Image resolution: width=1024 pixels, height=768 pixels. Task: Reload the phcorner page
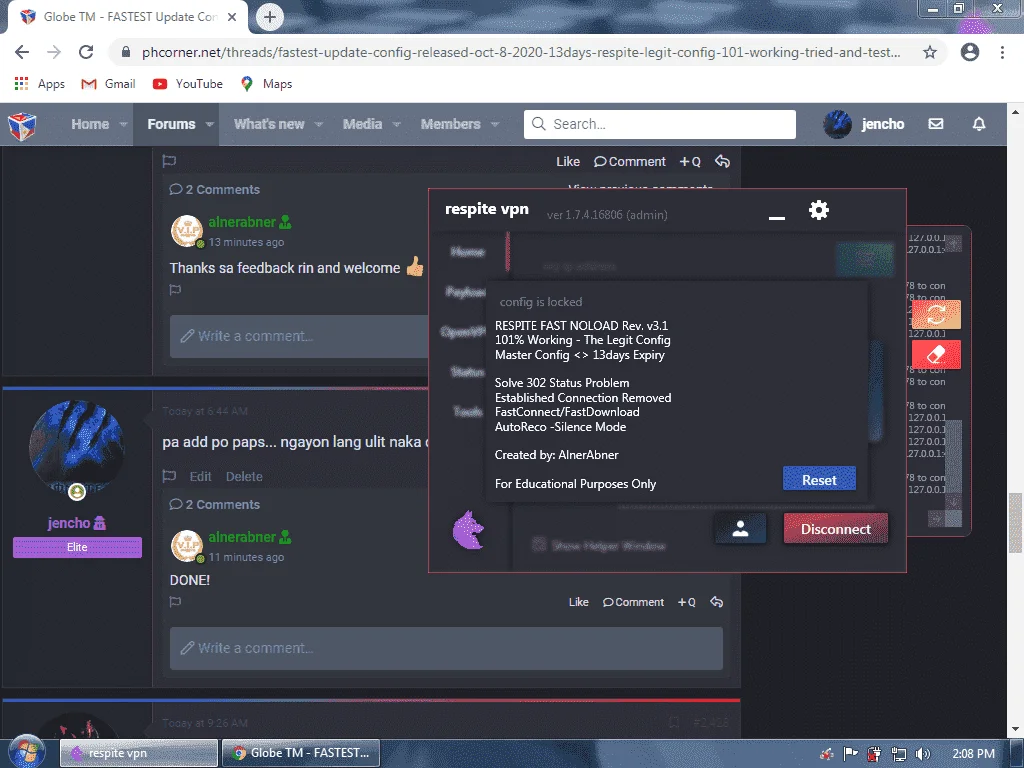tap(86, 52)
